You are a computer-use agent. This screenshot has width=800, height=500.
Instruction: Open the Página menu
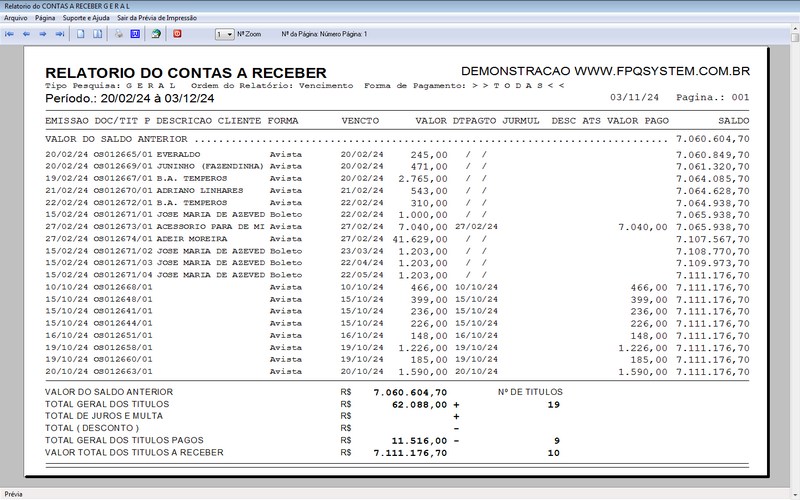45,18
